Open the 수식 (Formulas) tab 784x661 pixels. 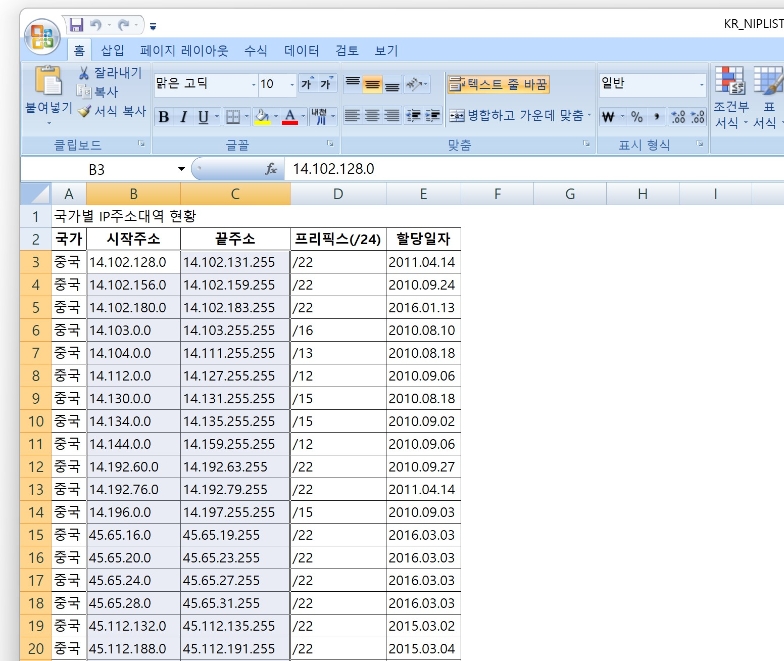[x=255, y=50]
